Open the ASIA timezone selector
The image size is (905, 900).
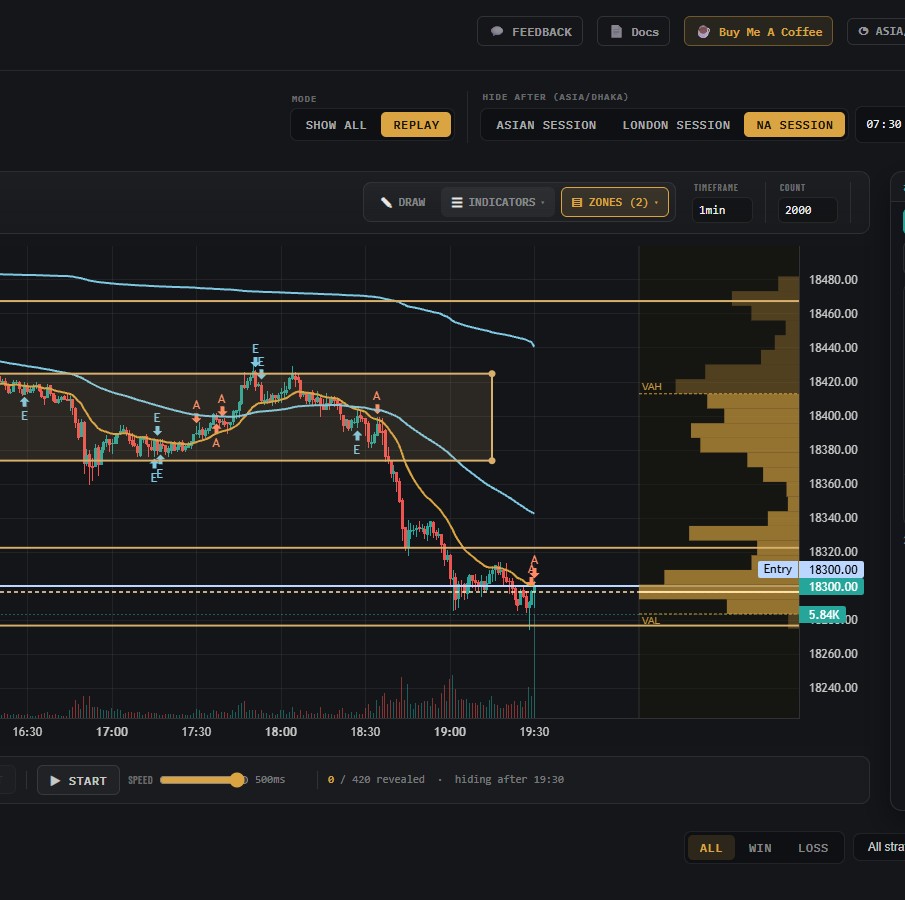[x=876, y=32]
